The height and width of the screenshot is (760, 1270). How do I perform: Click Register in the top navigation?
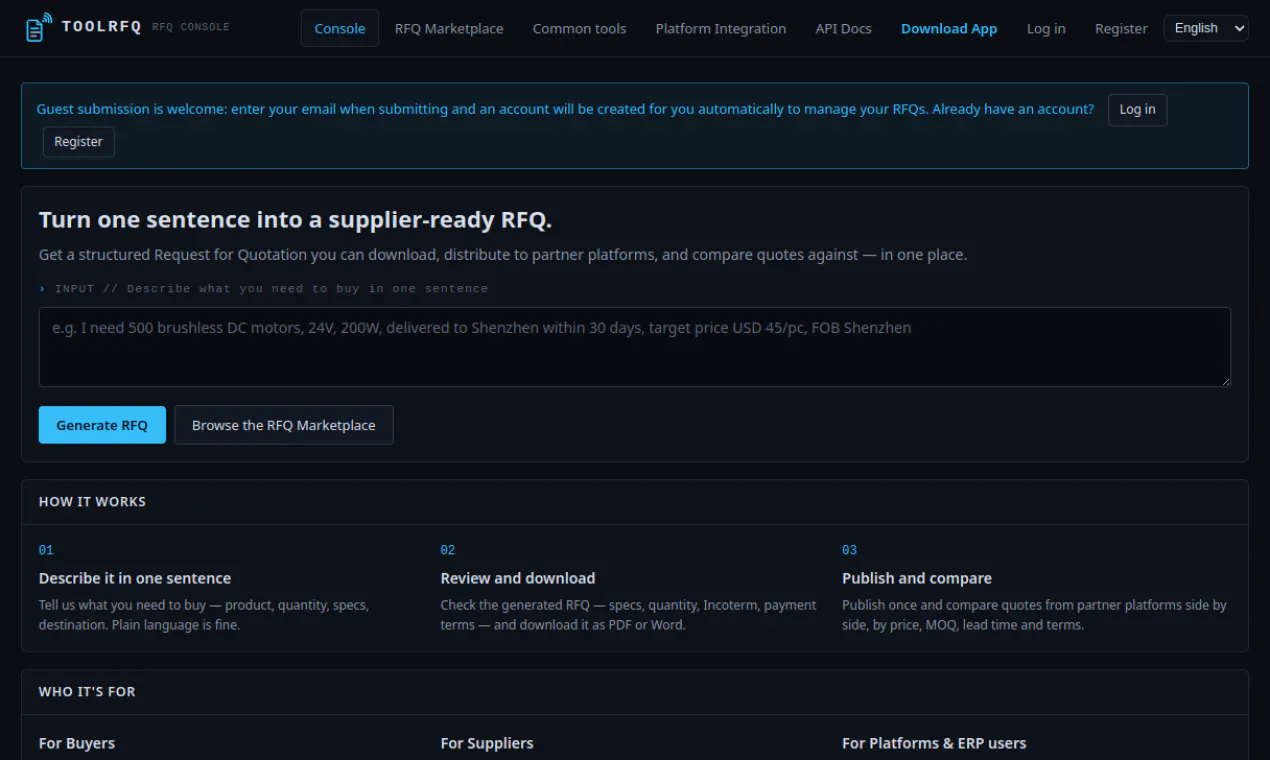tap(1121, 28)
